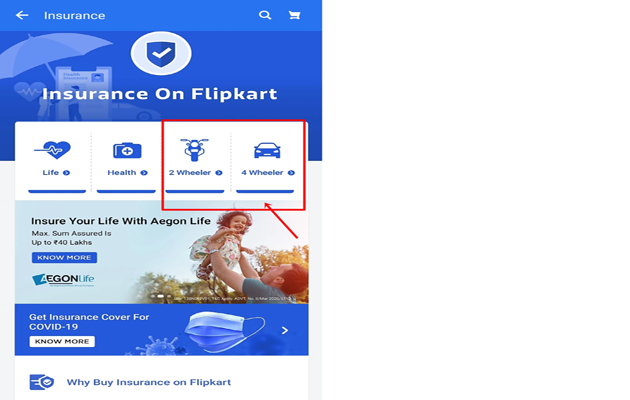630x400 pixels.
Task: Tap the 4 Wheeler car icon
Action: coord(267,150)
